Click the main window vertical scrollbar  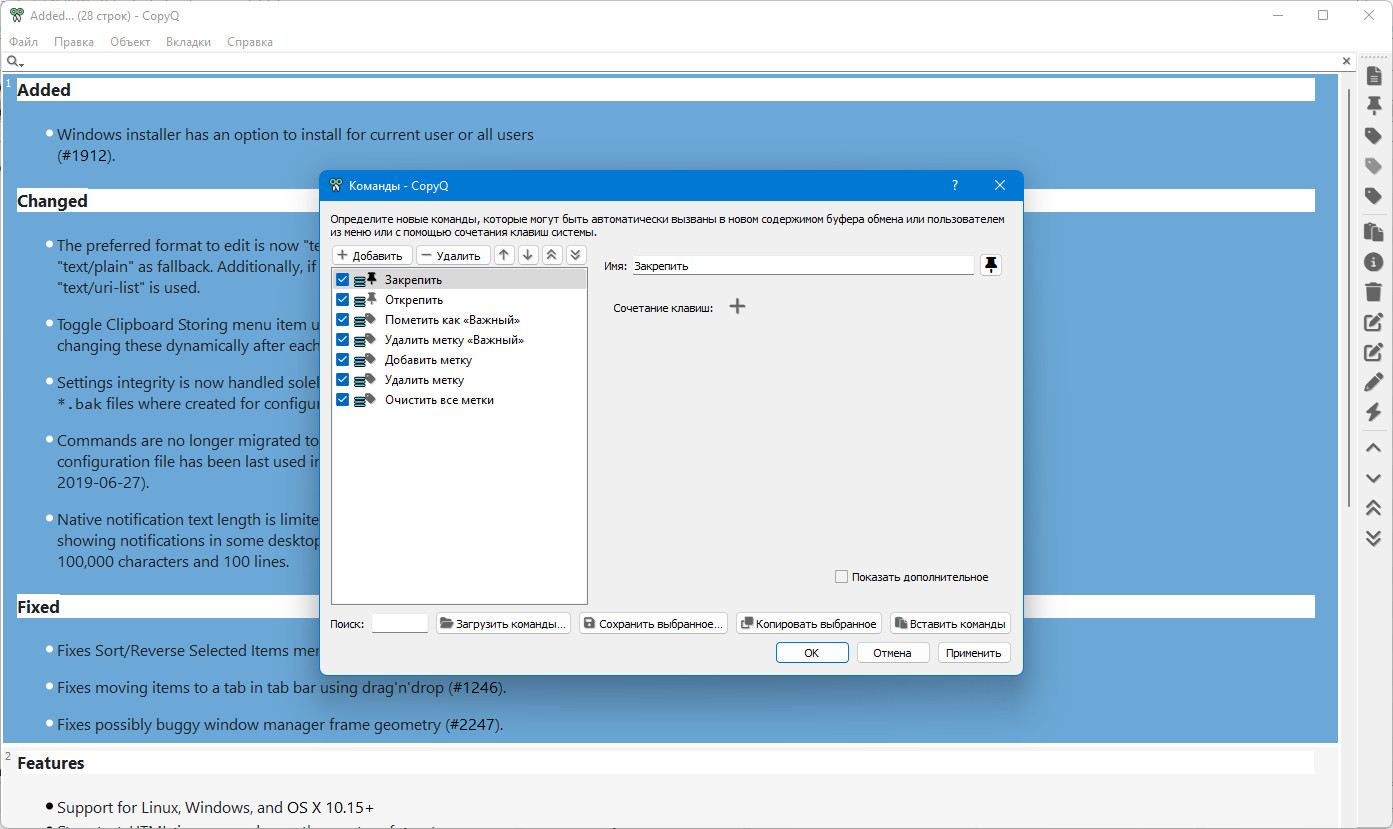[1347, 300]
